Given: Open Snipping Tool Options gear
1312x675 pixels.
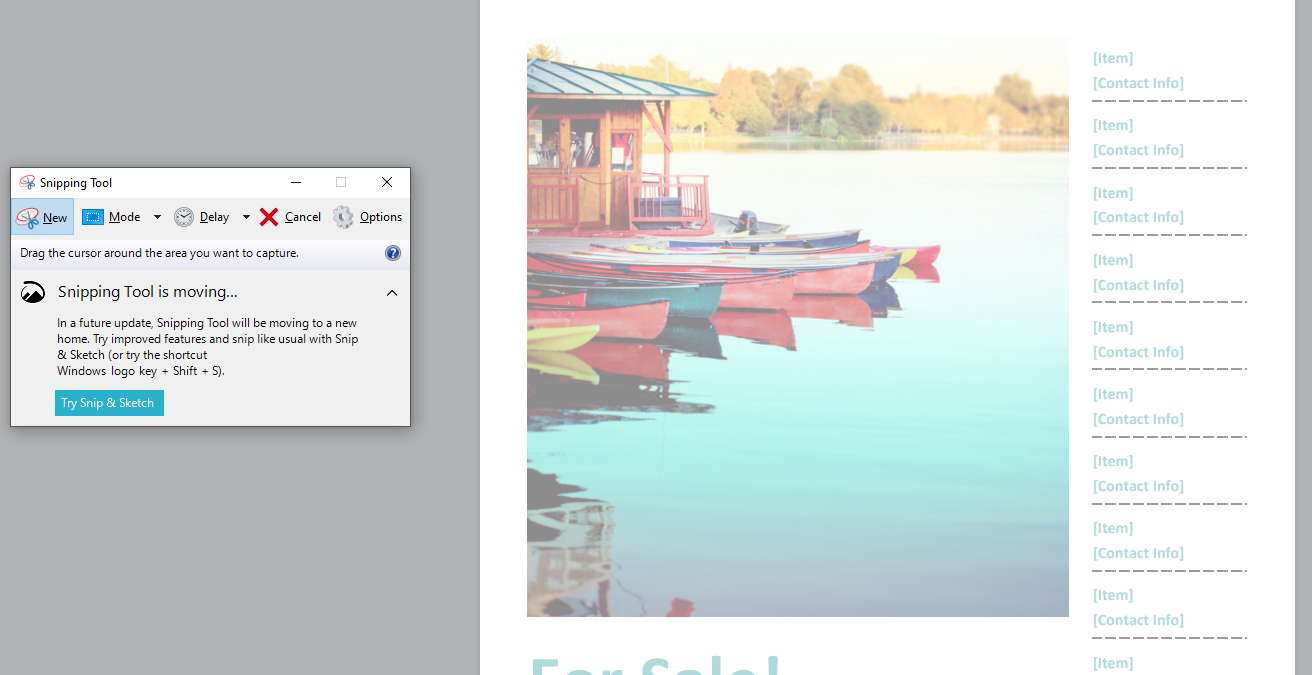Looking at the screenshot, I should pos(367,217).
